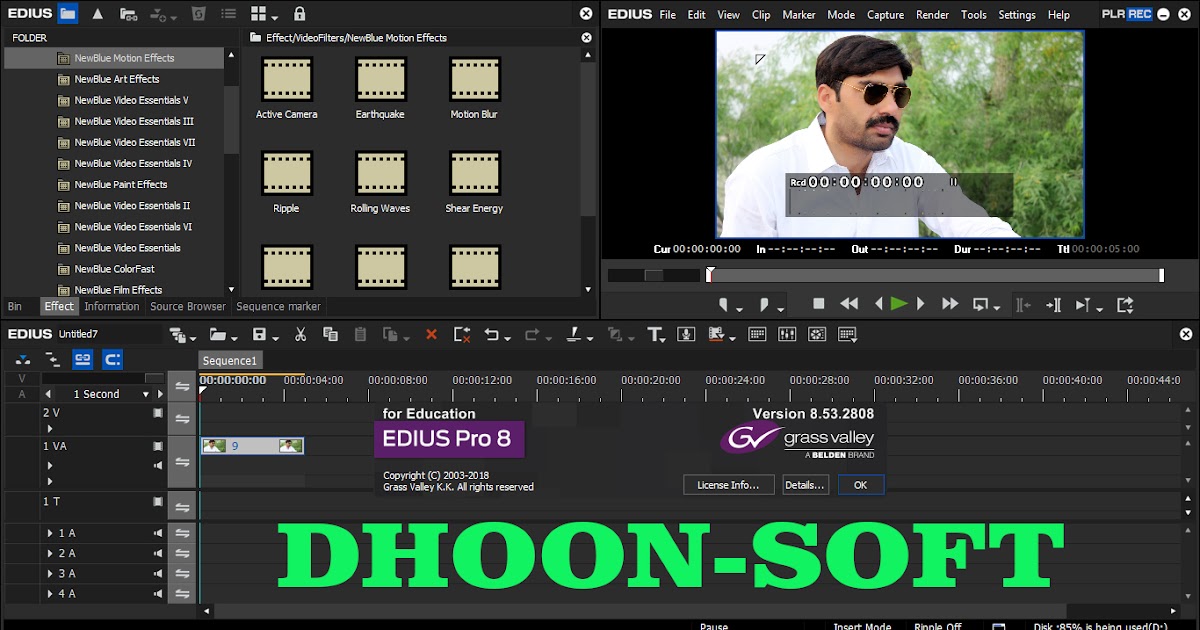Viewport: 1200px width, 630px height.
Task: Select clip 9 on the 1 VA track
Action: (x=252, y=446)
